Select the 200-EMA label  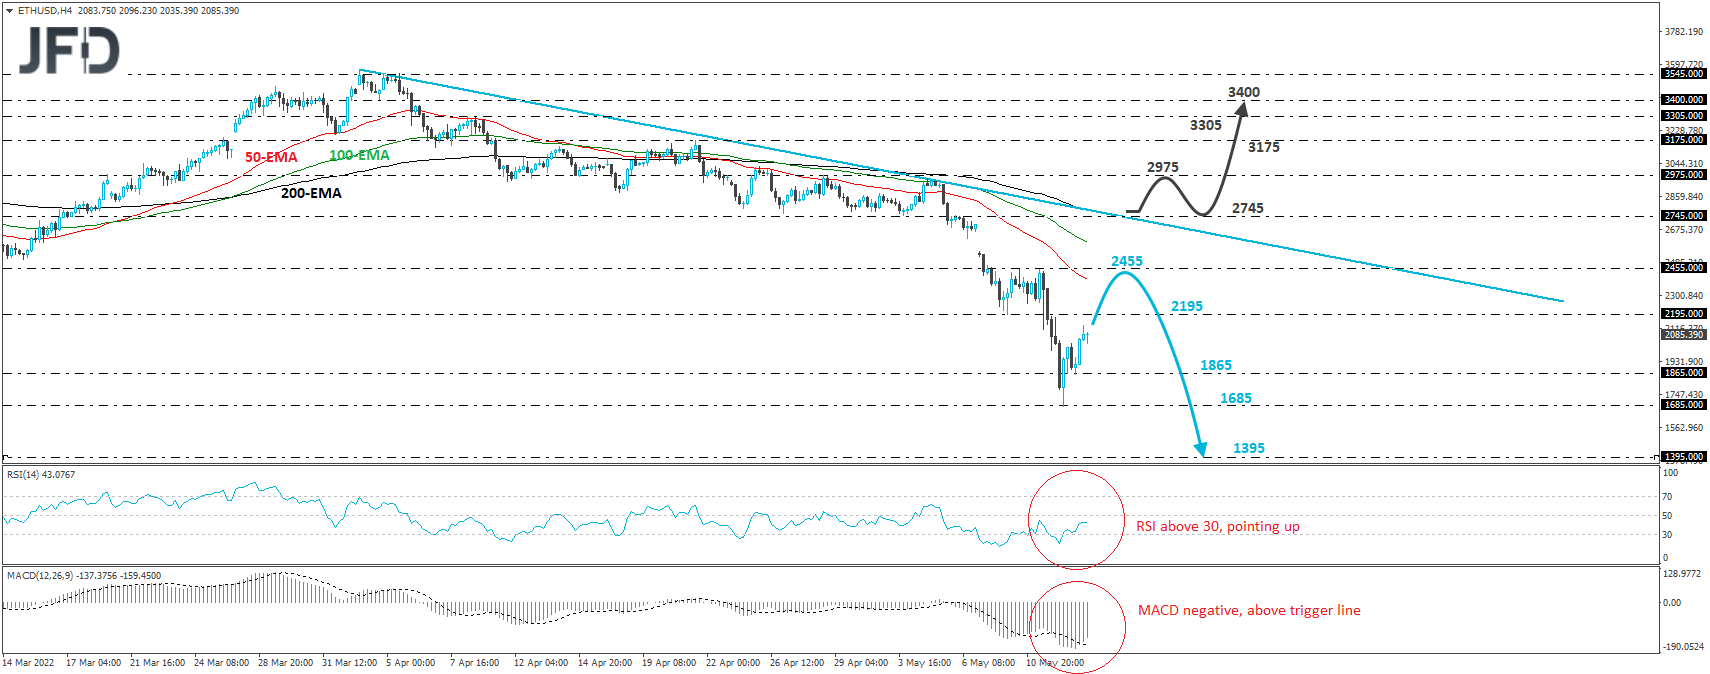(311, 193)
